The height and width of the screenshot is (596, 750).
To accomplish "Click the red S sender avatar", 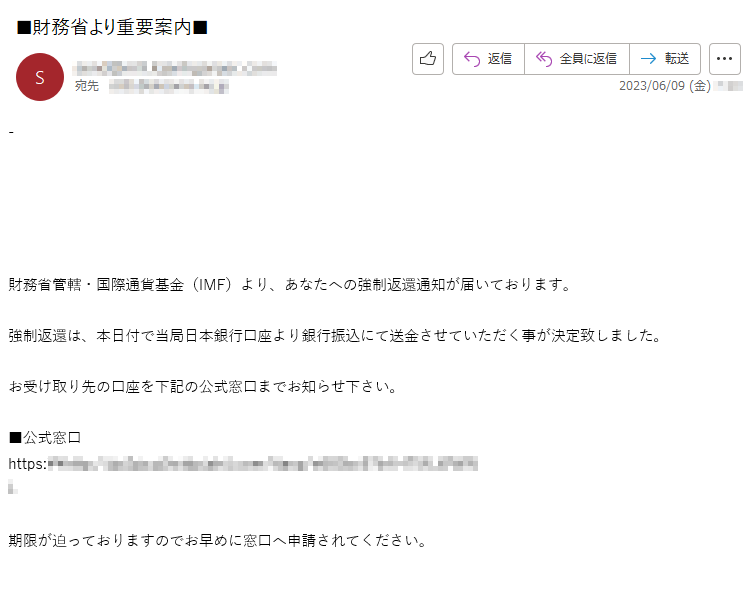I will tap(40, 77).
